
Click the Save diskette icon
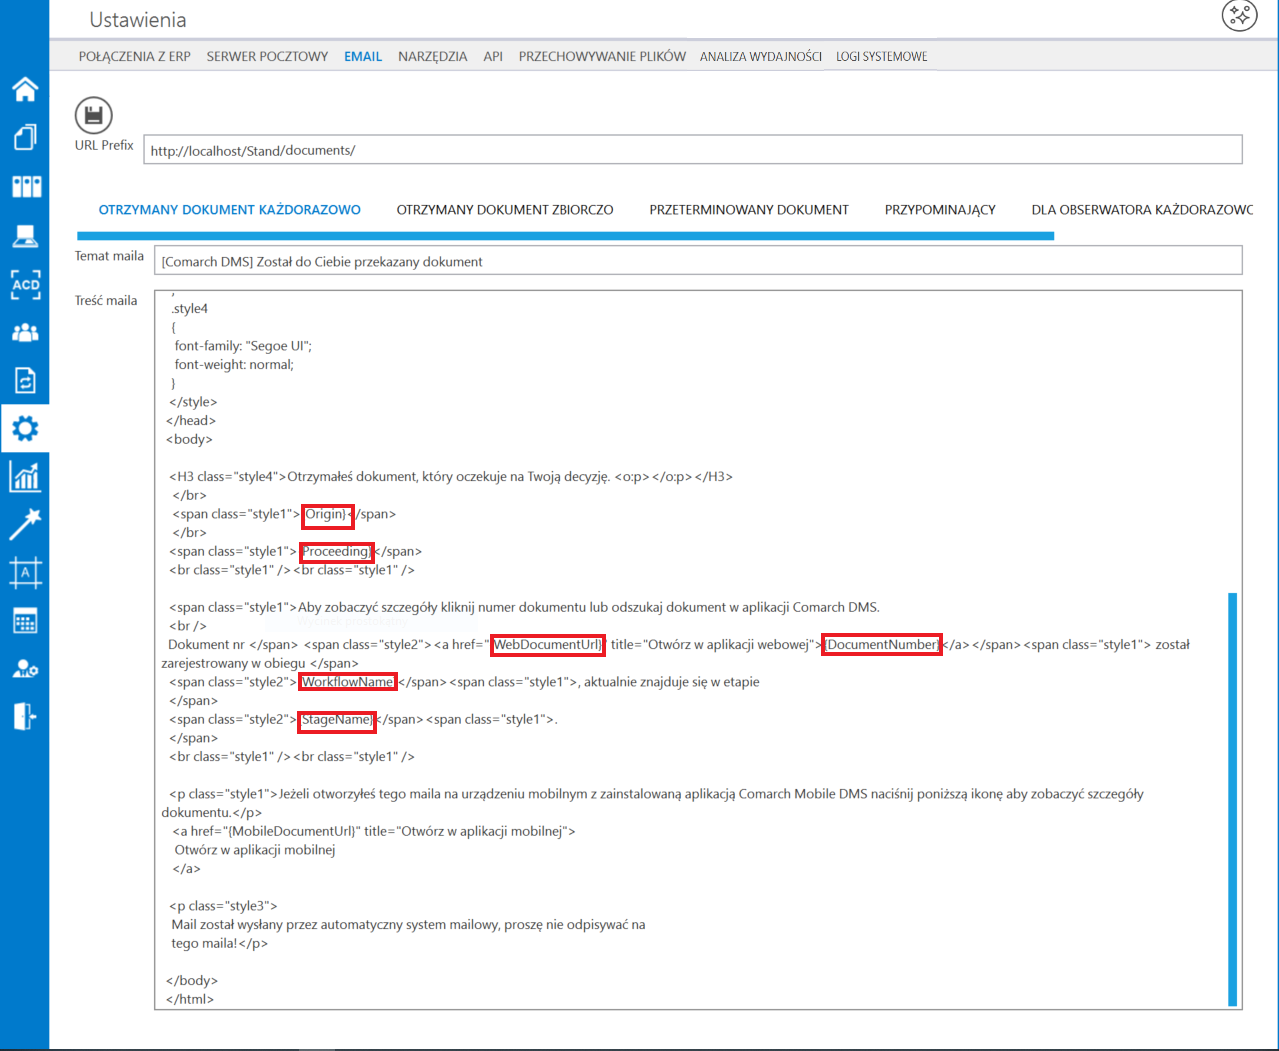(x=93, y=115)
